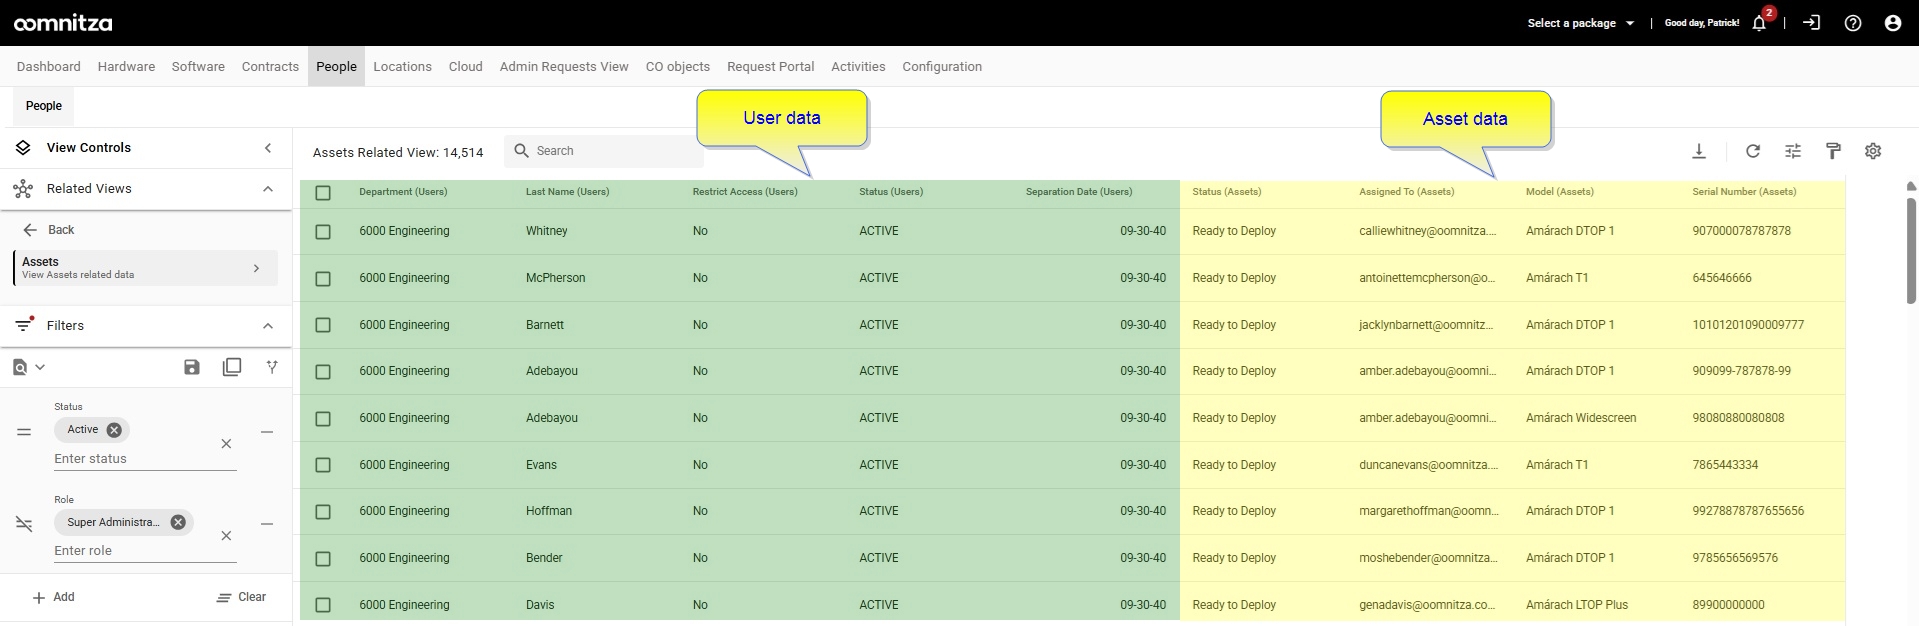Image resolution: width=1919 pixels, height=626 pixels.
Task: Open Admin Requests View menu
Action: tap(564, 67)
